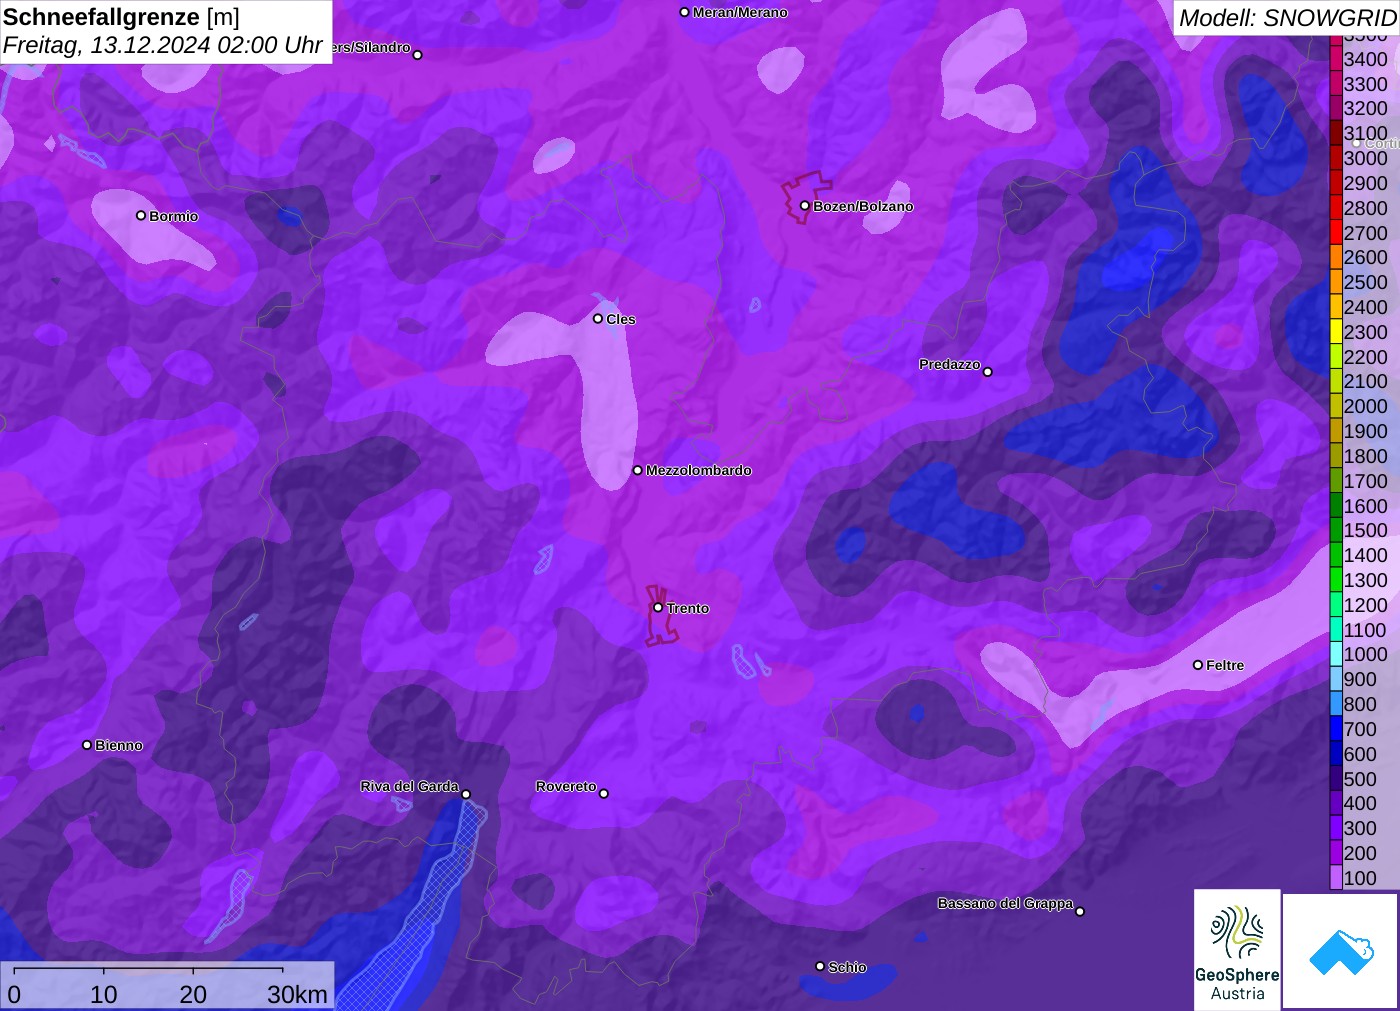1400x1011 pixels.
Task: Click the date Freitag, 13.12.2024 02:00 Uhr
Action: pos(162,45)
